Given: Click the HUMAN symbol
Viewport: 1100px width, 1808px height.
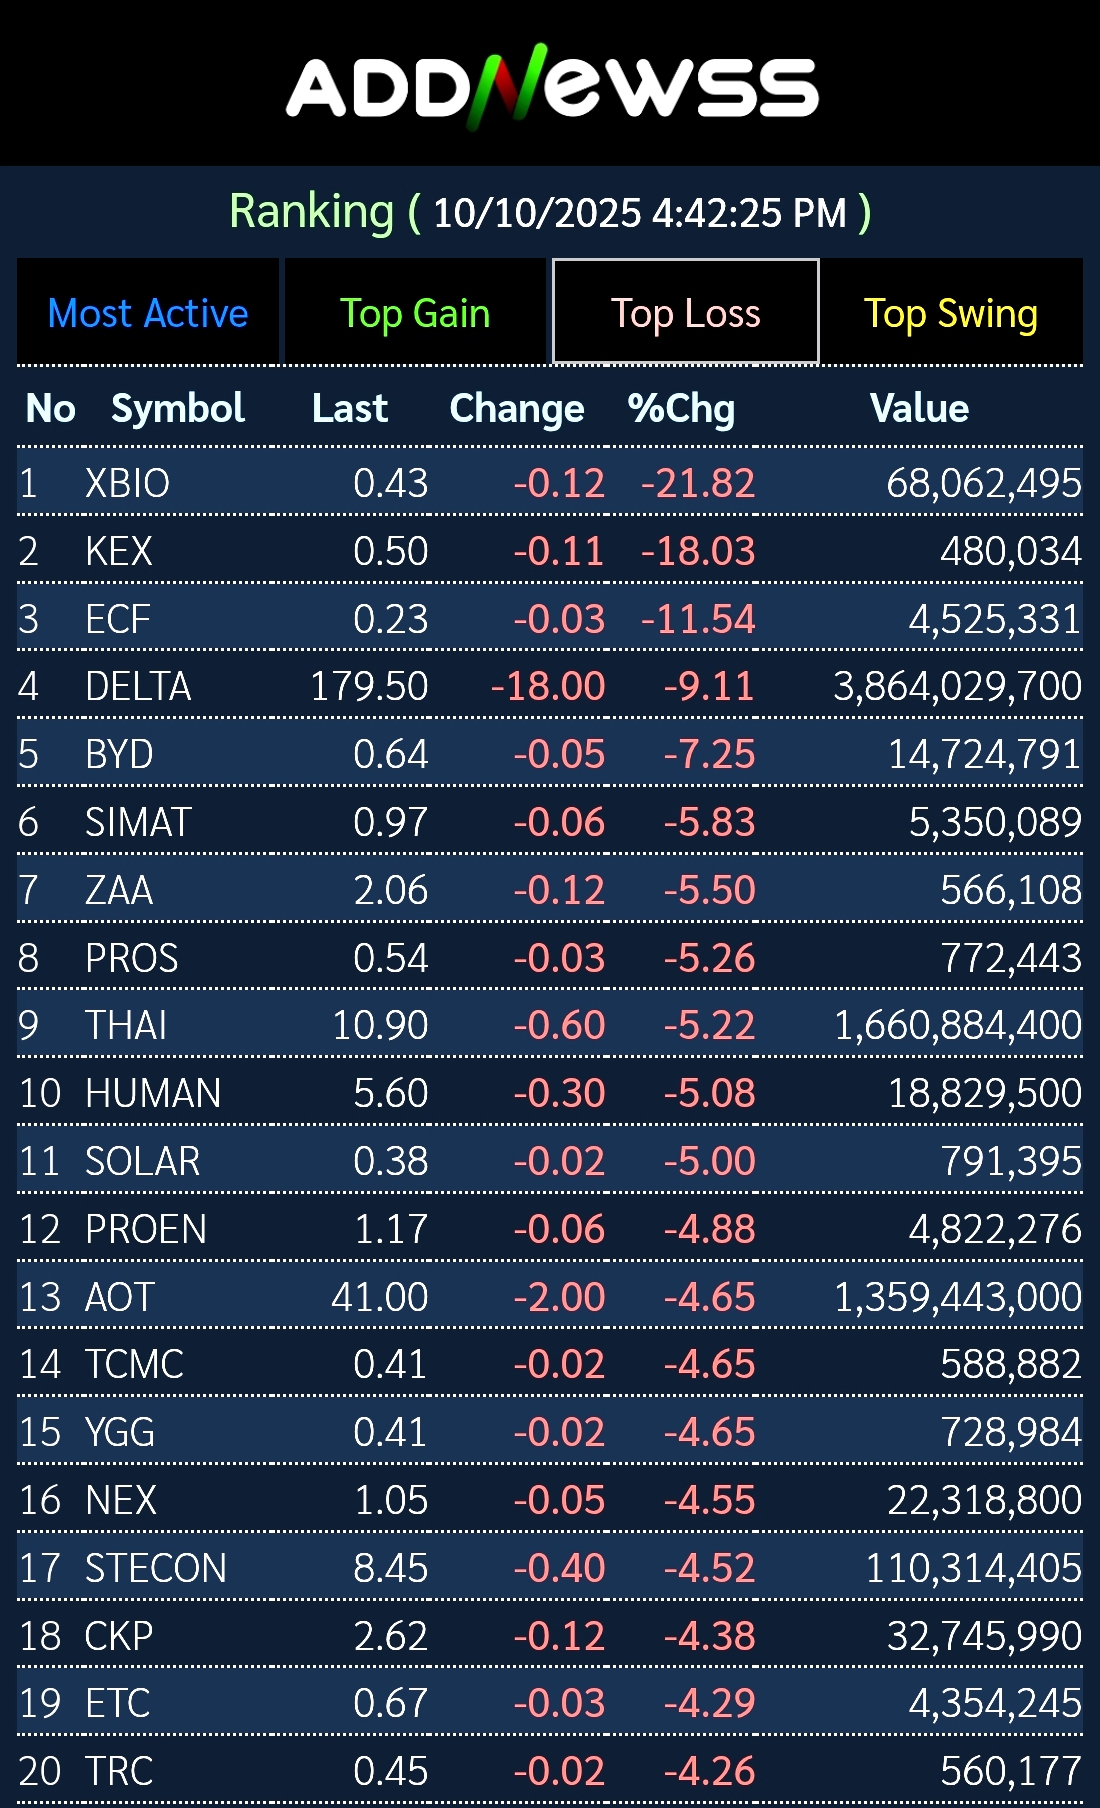Looking at the screenshot, I should pyautogui.click(x=153, y=1093).
